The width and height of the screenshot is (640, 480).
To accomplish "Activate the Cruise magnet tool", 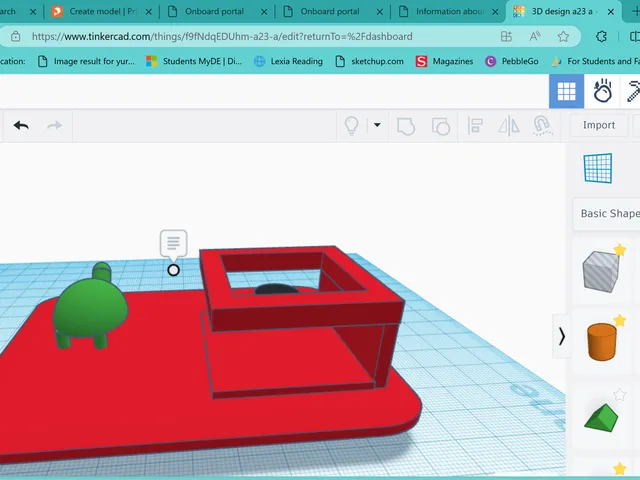I will pos(542,126).
